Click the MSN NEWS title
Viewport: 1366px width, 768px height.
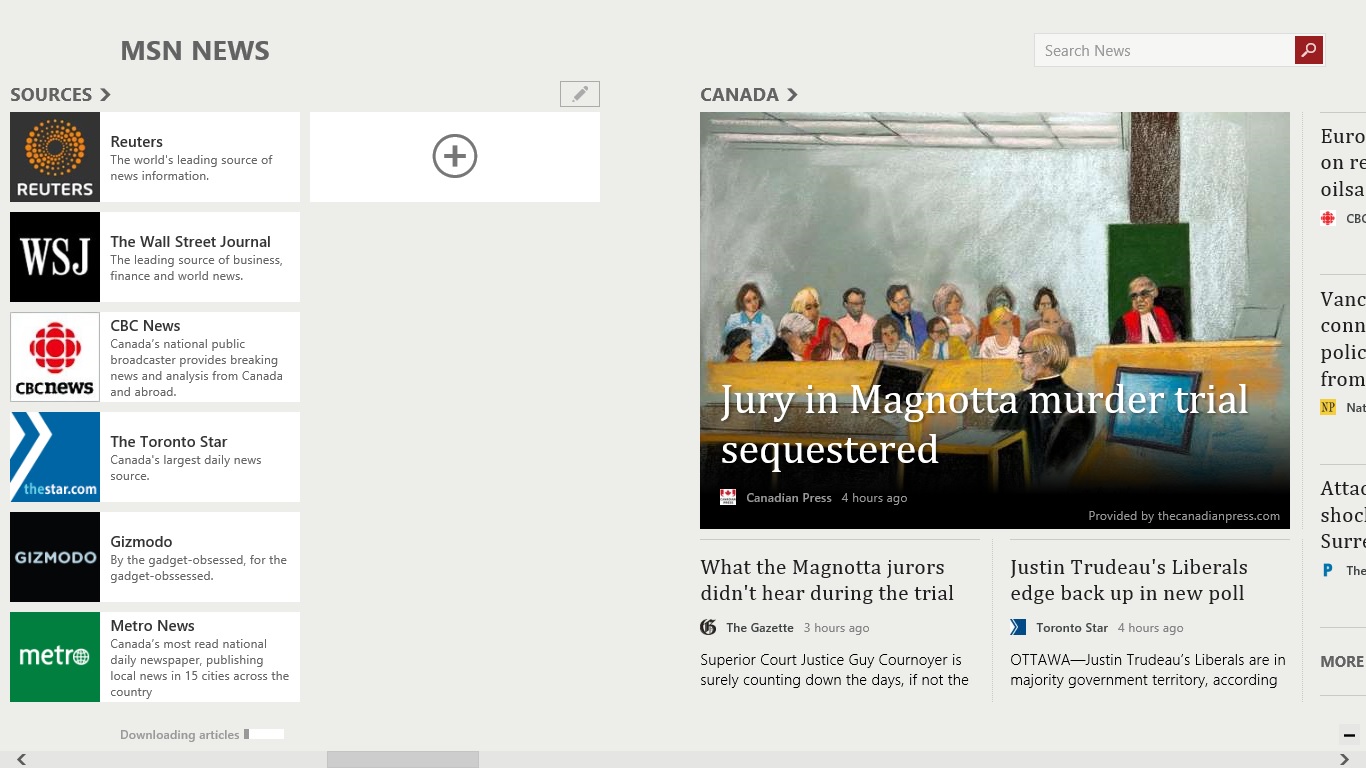[x=195, y=51]
